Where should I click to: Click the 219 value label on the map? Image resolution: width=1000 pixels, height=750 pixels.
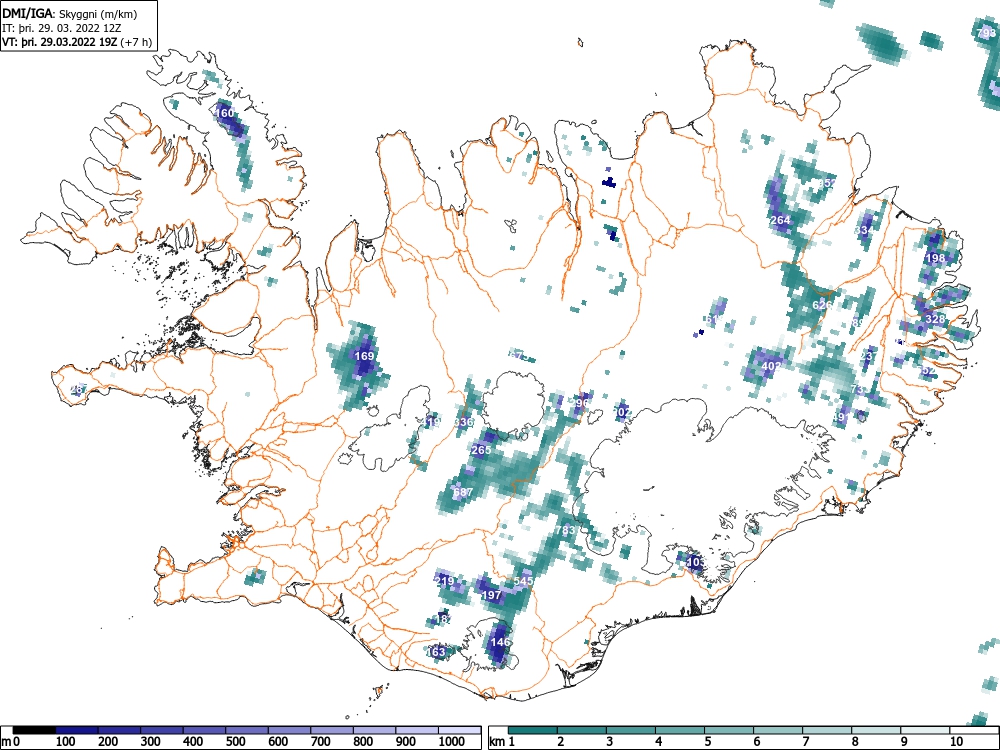click(444, 581)
